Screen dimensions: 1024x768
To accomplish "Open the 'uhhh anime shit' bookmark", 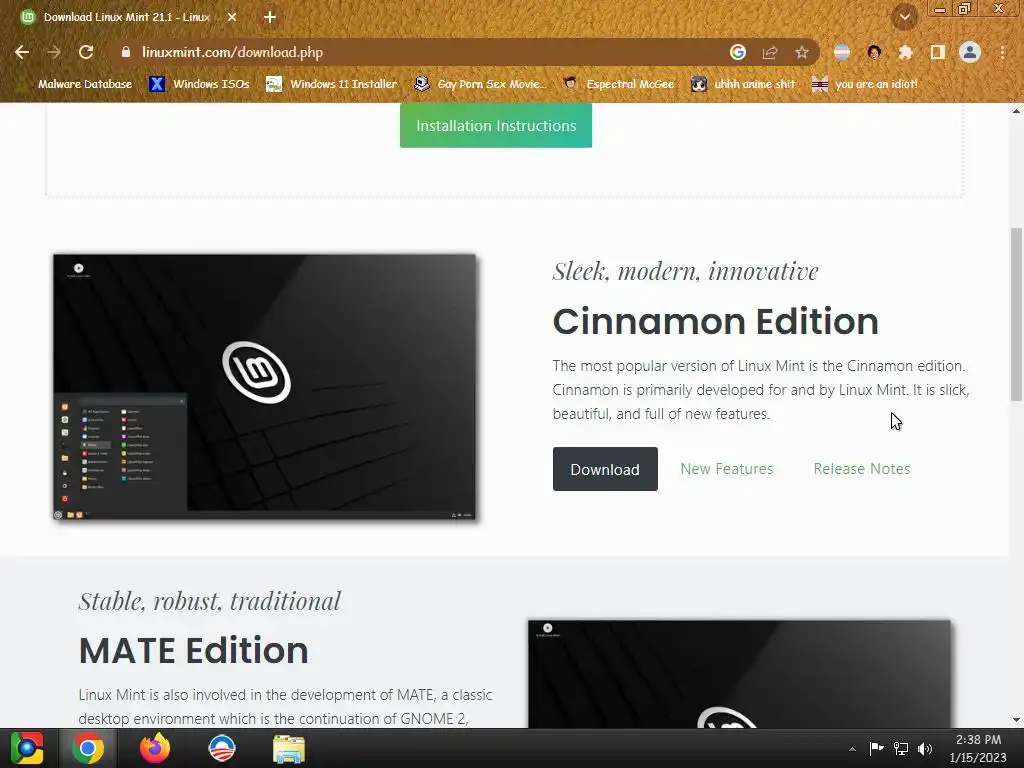I will point(744,84).
